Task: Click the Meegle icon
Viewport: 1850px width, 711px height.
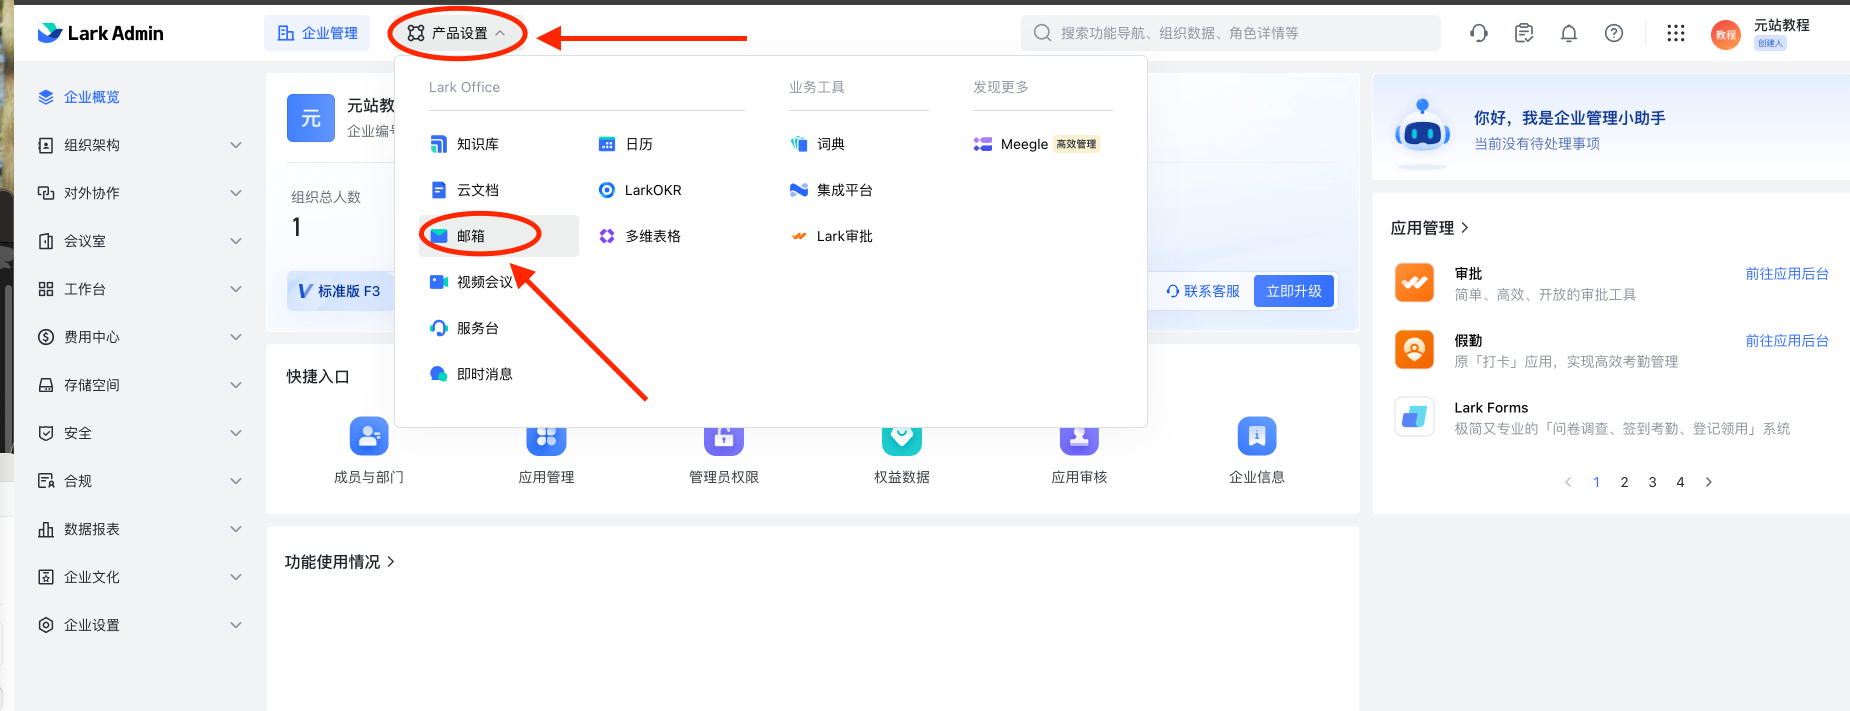Action: 983,144
